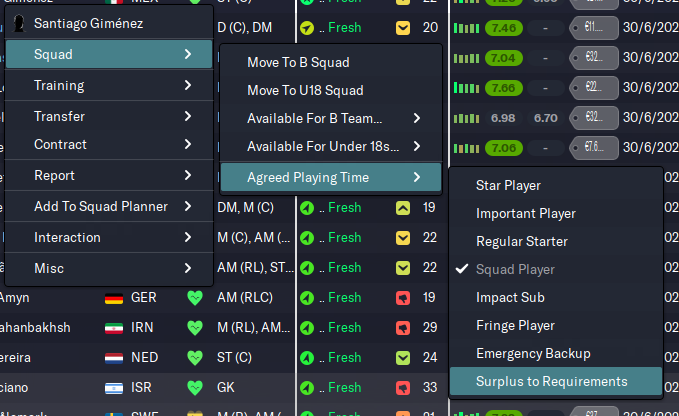
Task: Click the Netherlands flag icon
Action: click(x=114, y=357)
